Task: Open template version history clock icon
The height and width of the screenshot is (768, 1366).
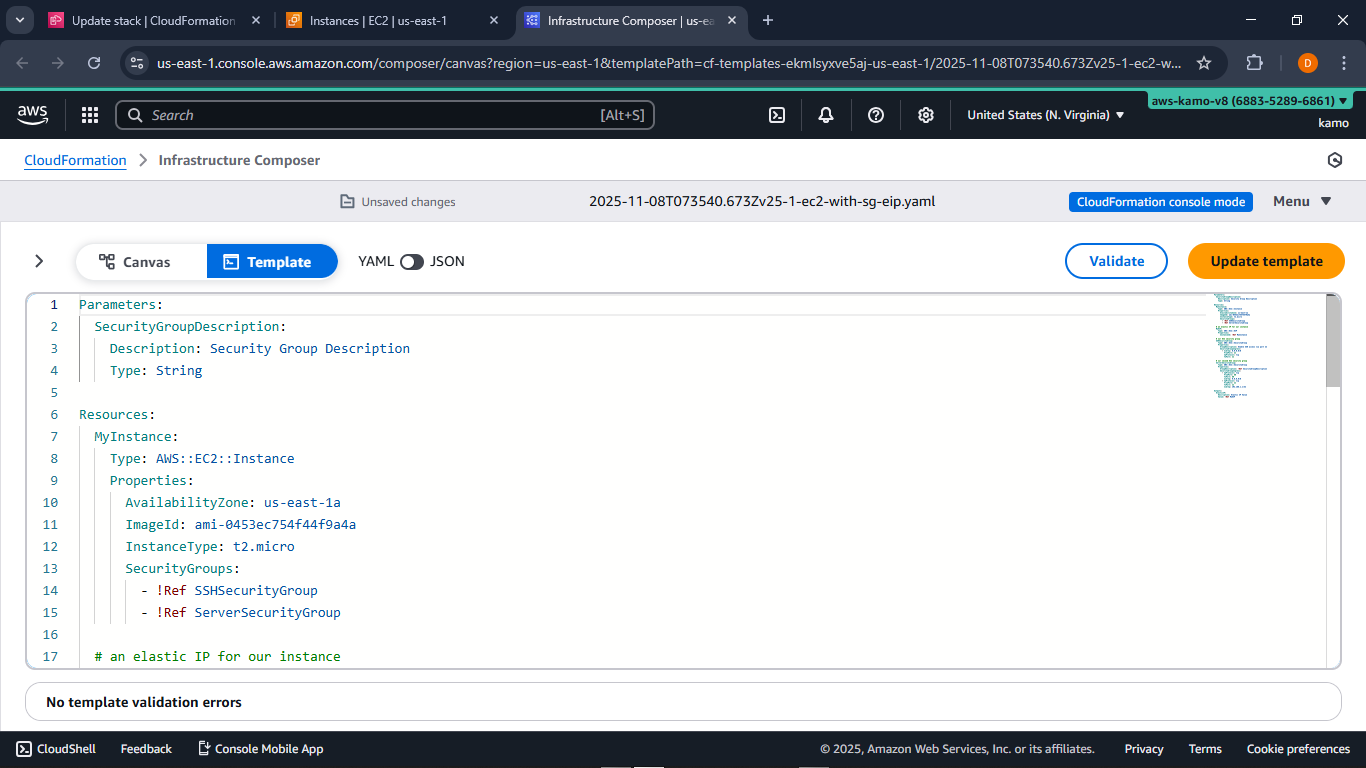Action: pos(1335,159)
